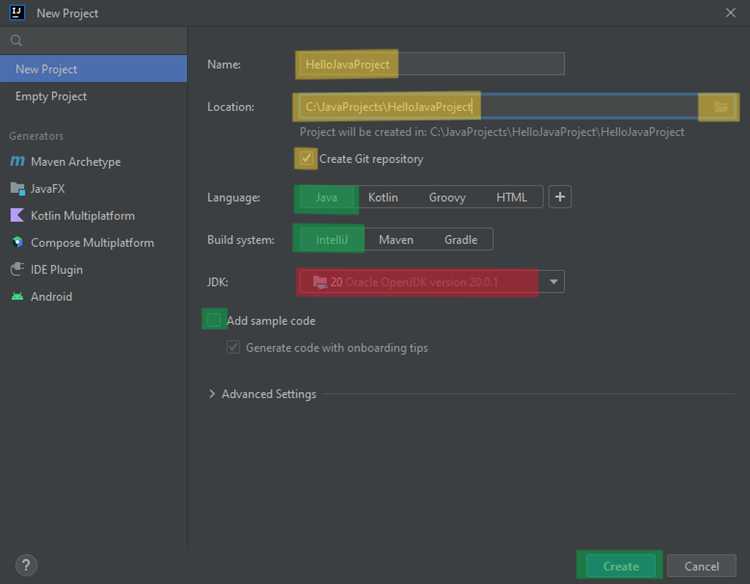Select Empty Project in sidebar
The width and height of the screenshot is (750, 584).
click(51, 97)
